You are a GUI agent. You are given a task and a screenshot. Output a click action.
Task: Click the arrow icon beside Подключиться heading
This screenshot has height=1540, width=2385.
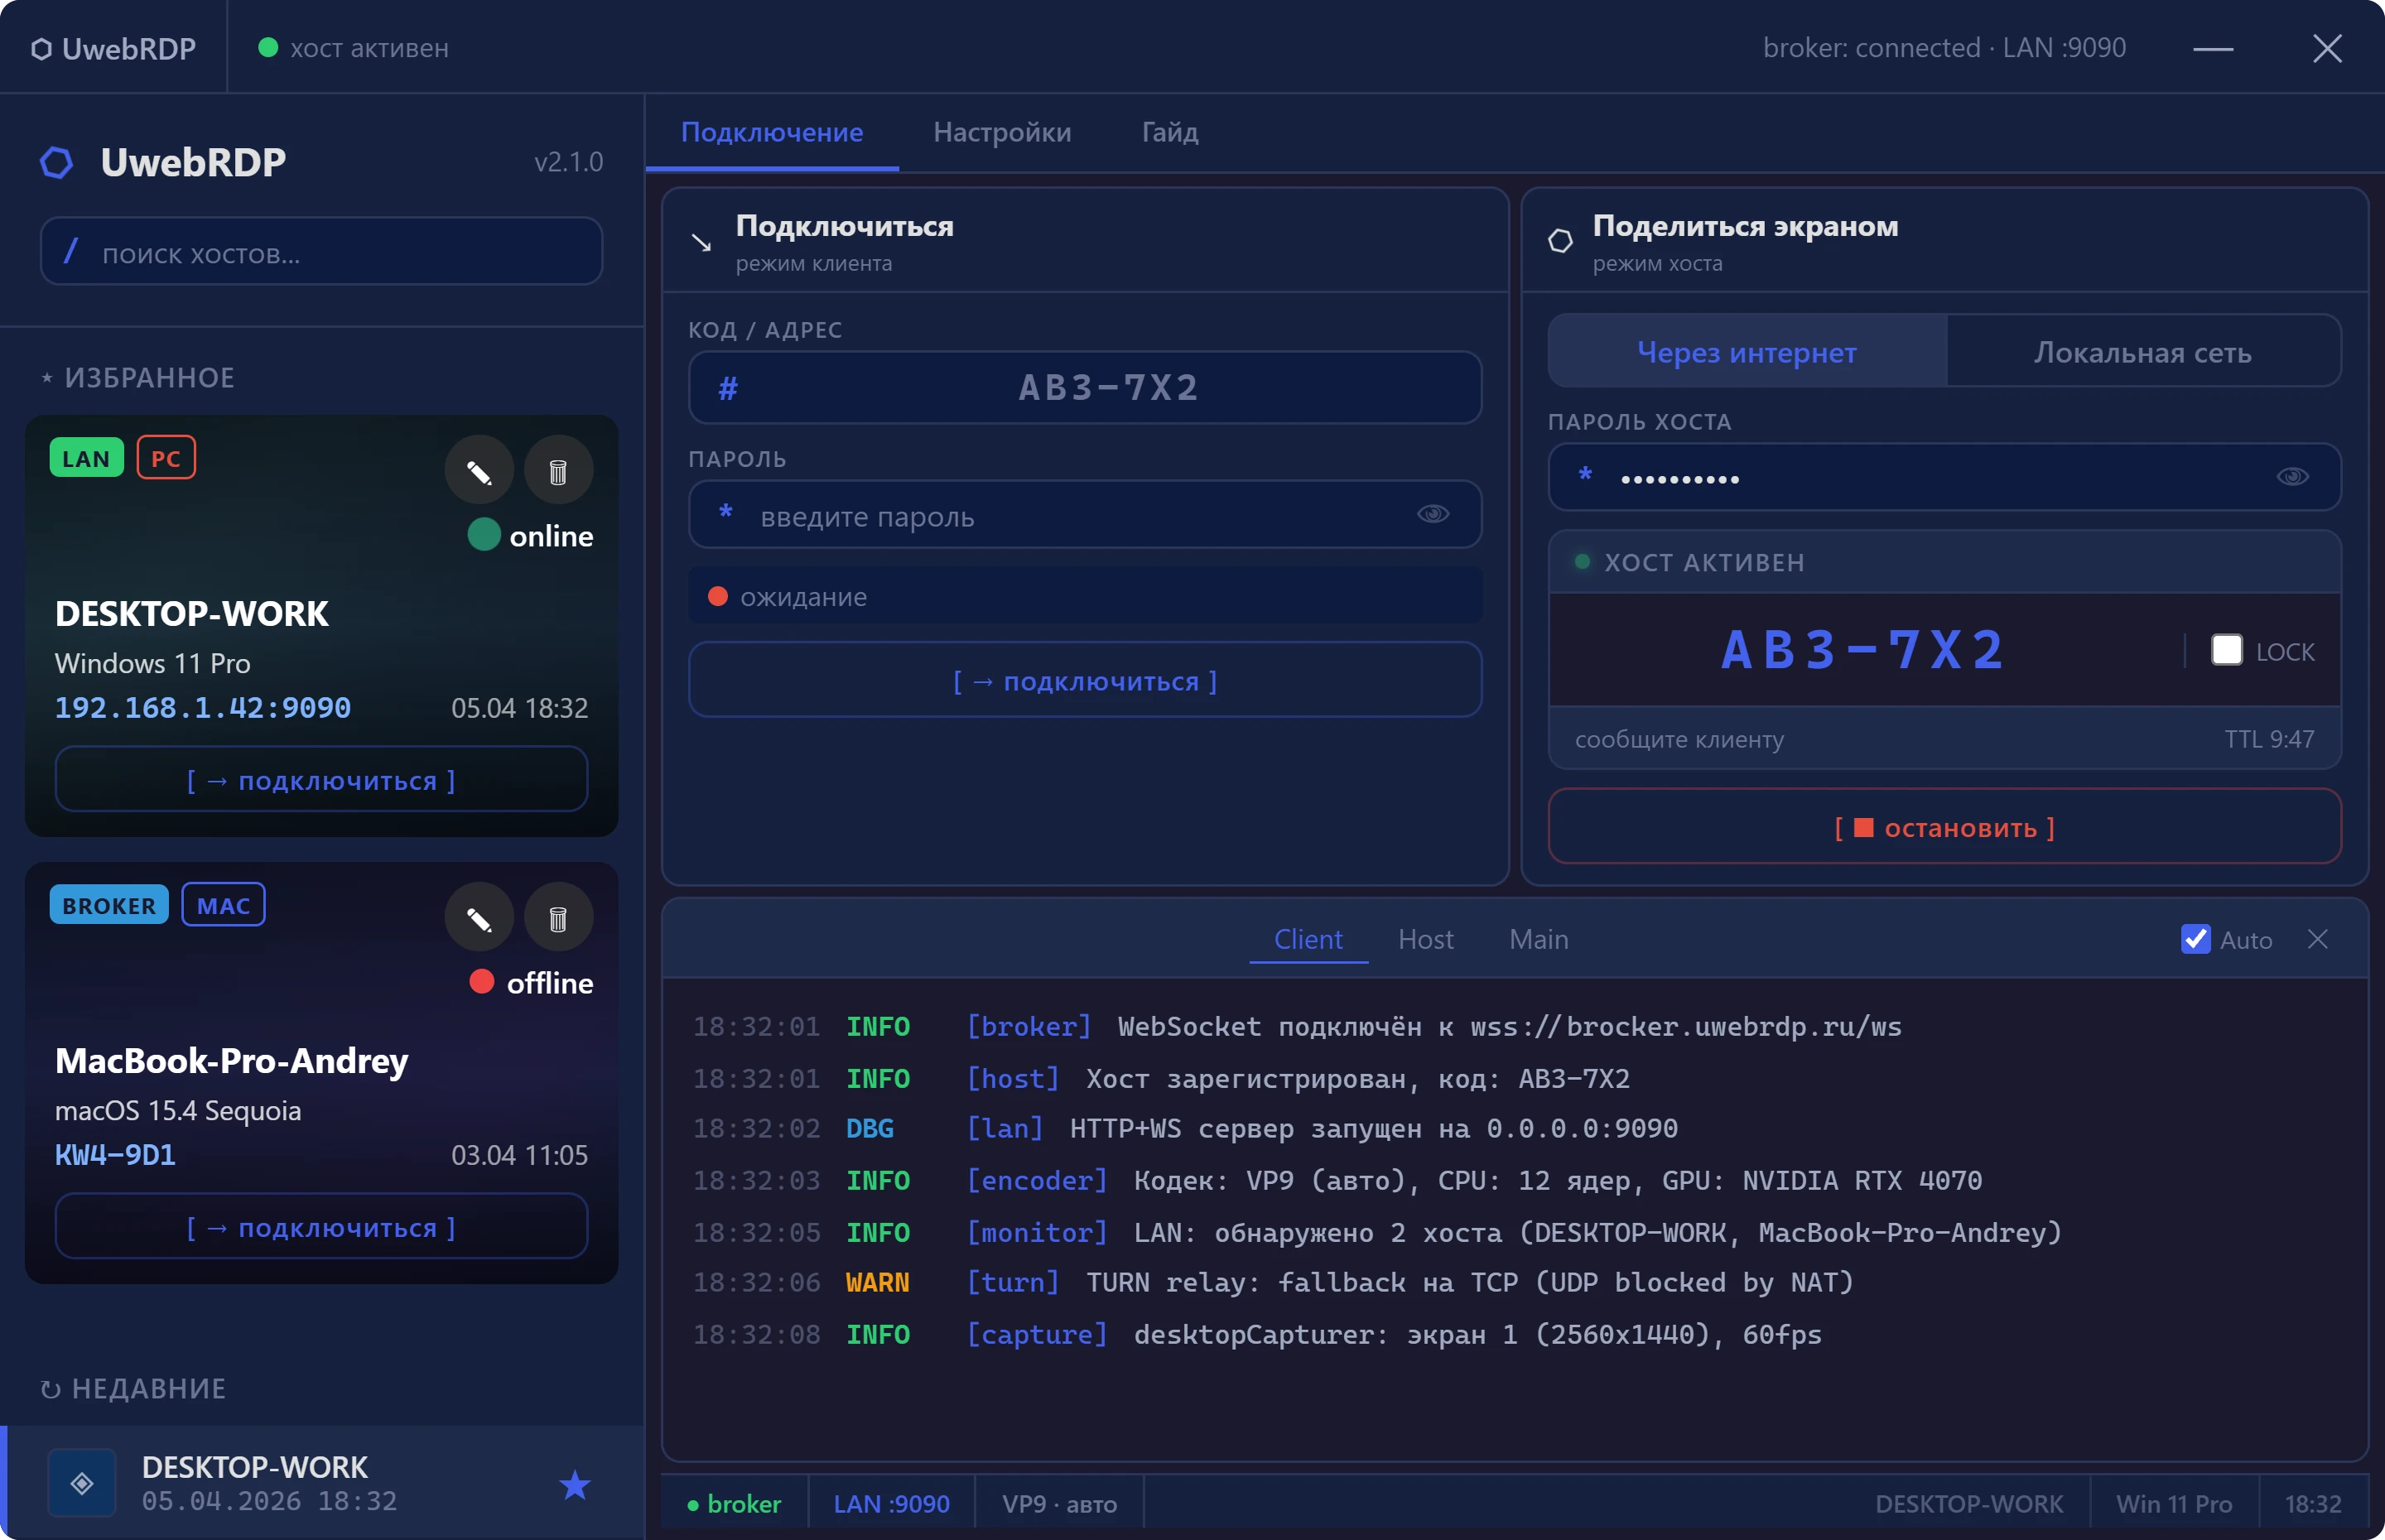pos(702,242)
